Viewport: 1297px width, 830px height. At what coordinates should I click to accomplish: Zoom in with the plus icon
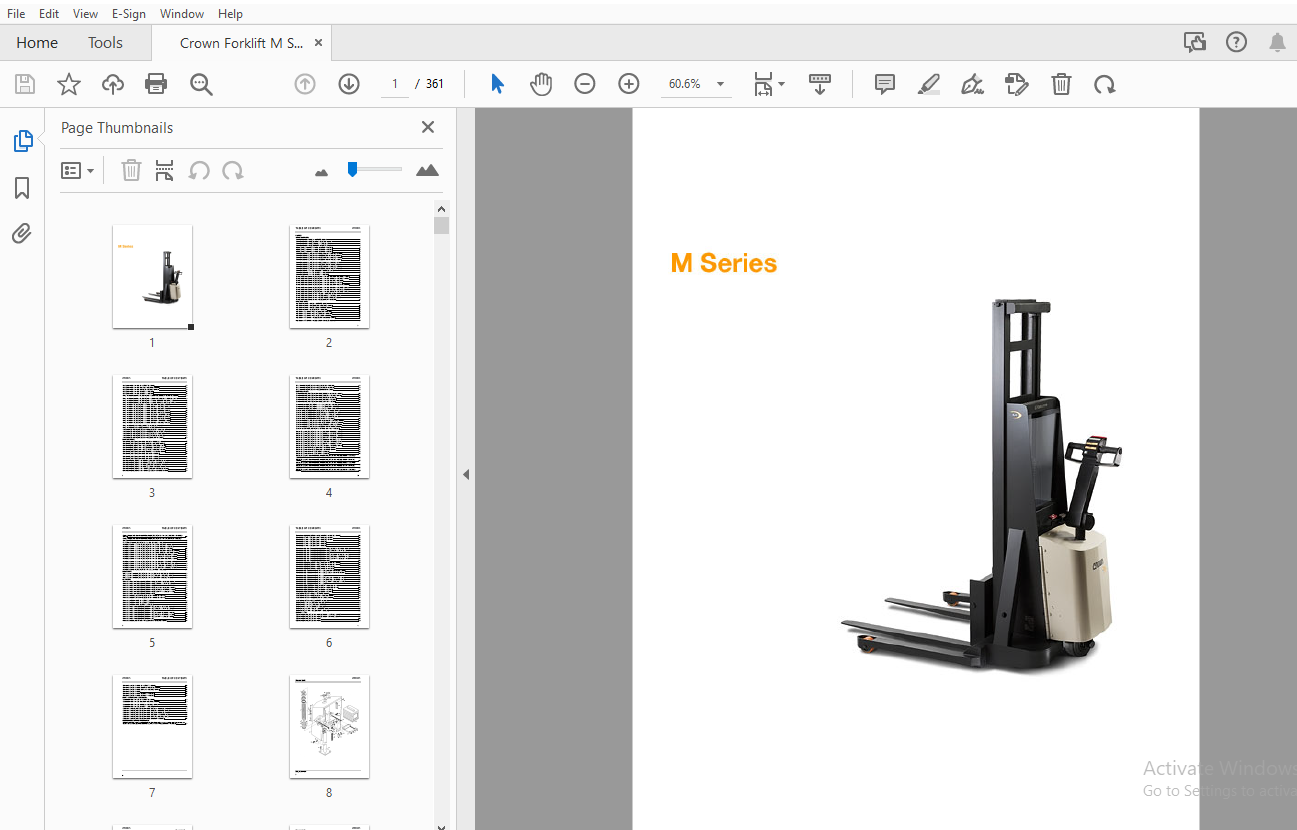[629, 84]
